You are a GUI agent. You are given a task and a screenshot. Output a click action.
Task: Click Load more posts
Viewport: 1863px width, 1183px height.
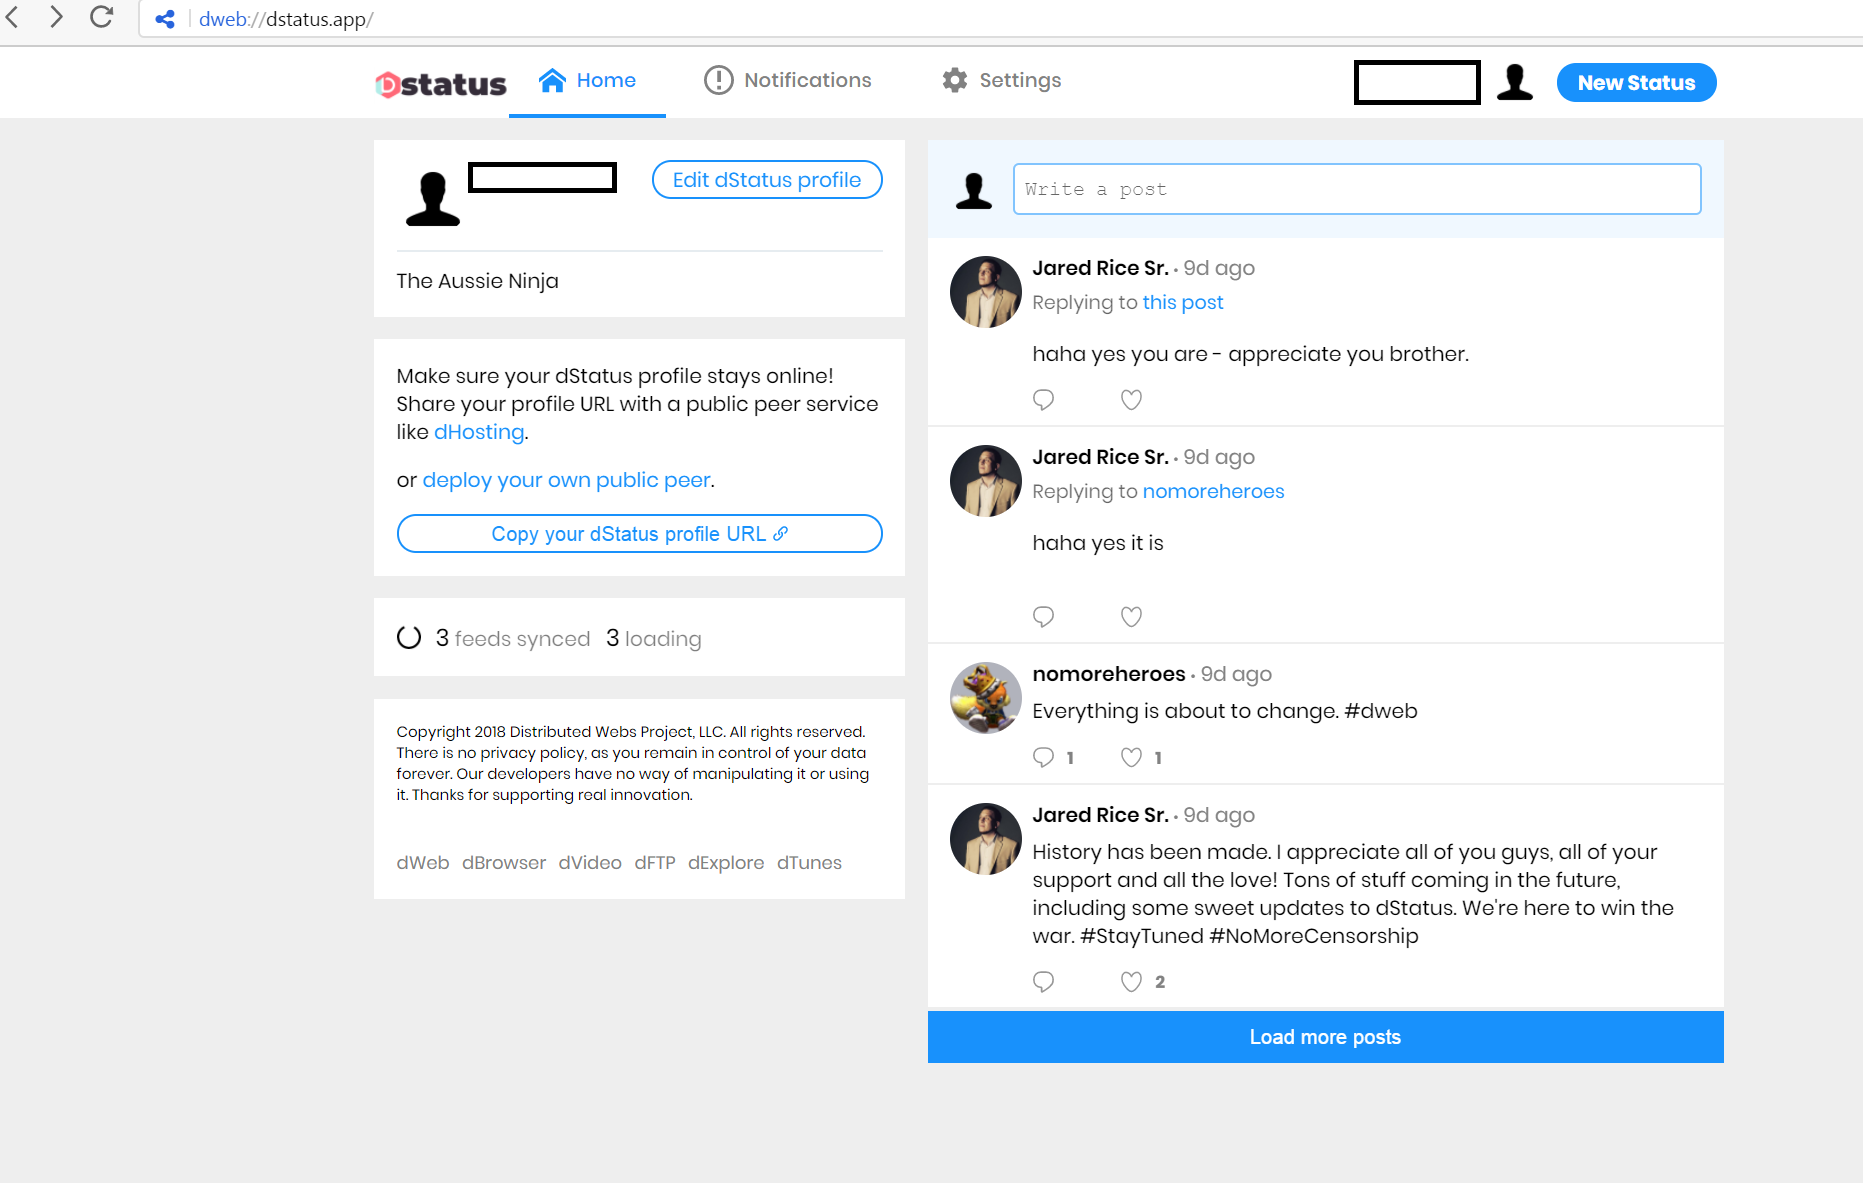1325,1037
